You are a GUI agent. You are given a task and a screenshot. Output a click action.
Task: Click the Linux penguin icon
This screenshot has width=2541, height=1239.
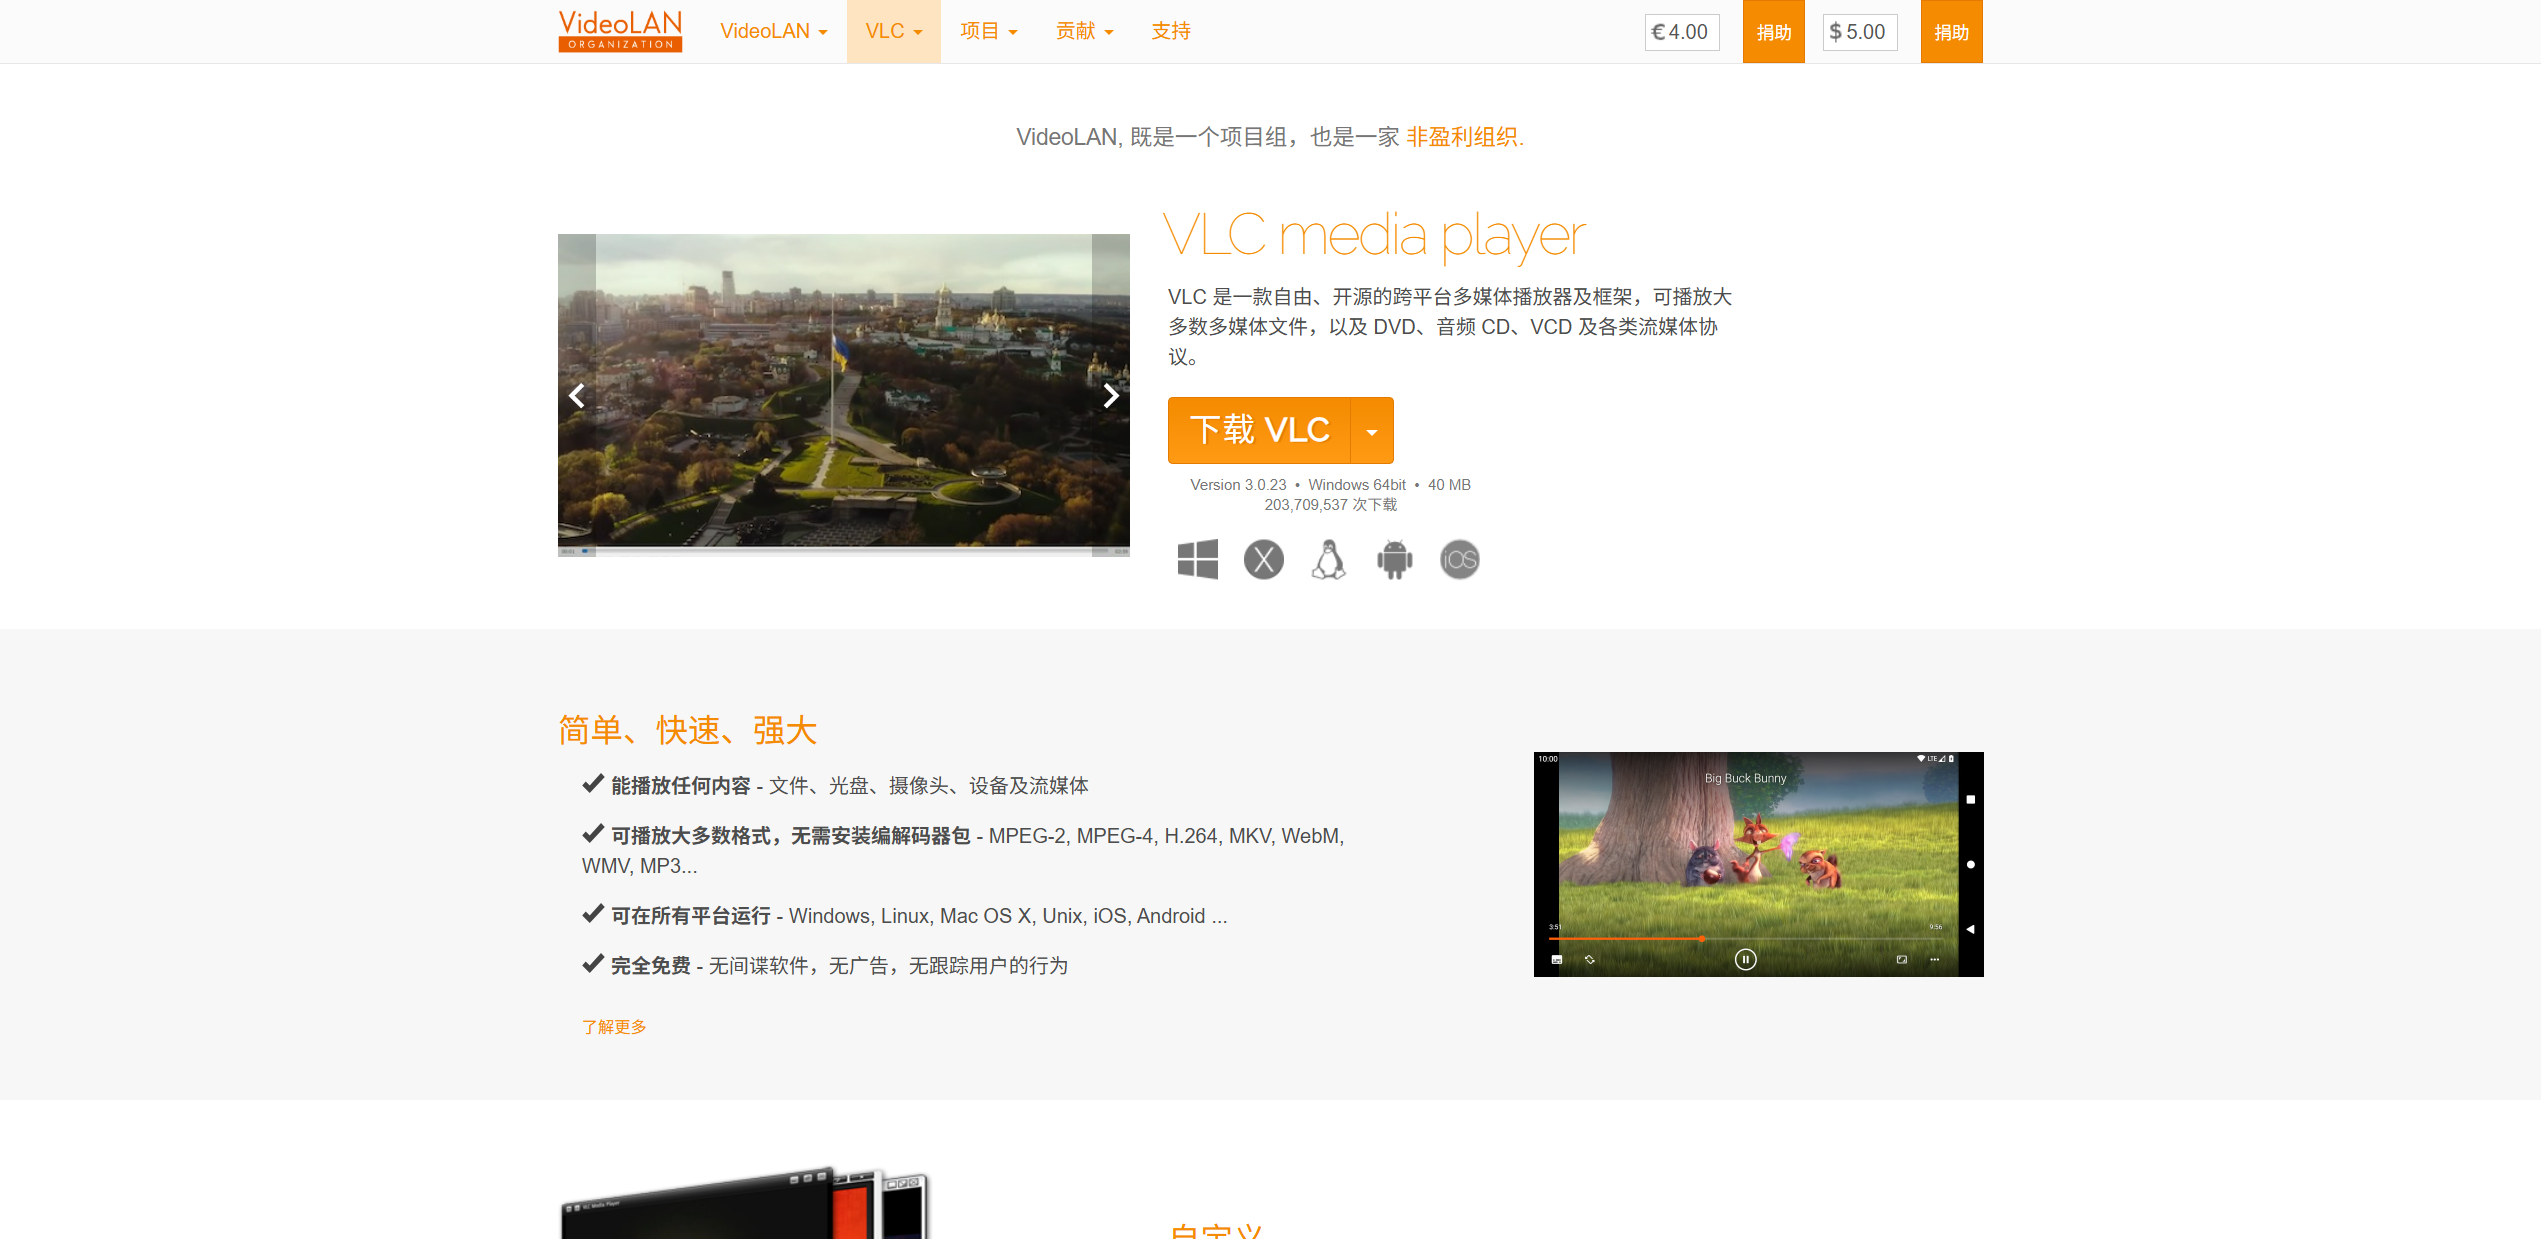(1328, 559)
